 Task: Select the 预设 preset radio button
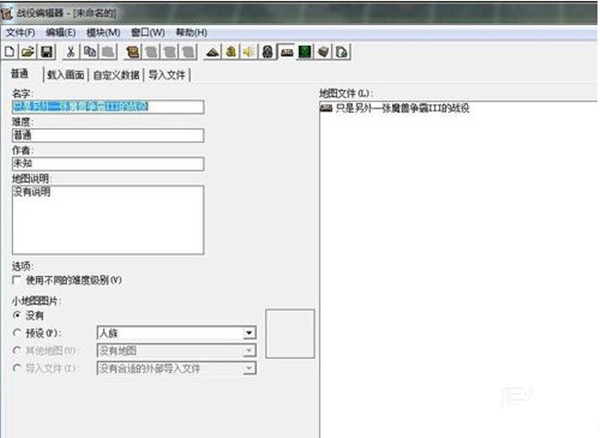pyautogui.click(x=16, y=333)
